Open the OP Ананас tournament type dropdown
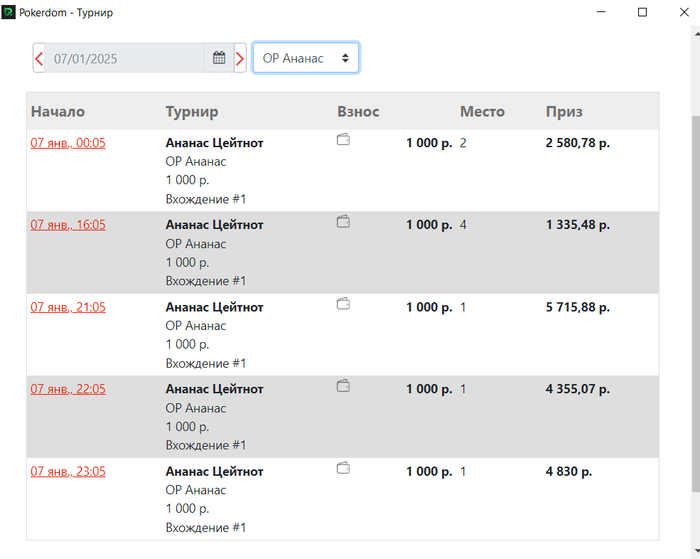The image size is (700, 559). coord(305,58)
